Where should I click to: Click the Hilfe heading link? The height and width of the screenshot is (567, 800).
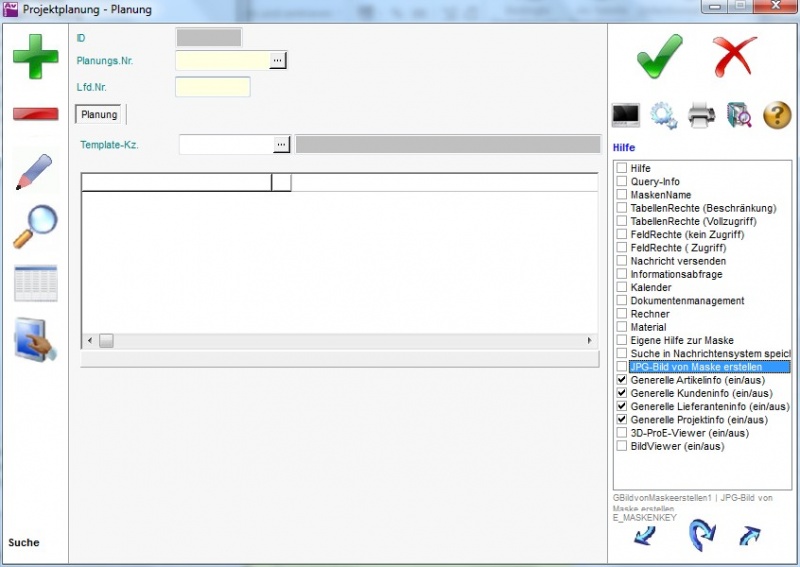623,148
